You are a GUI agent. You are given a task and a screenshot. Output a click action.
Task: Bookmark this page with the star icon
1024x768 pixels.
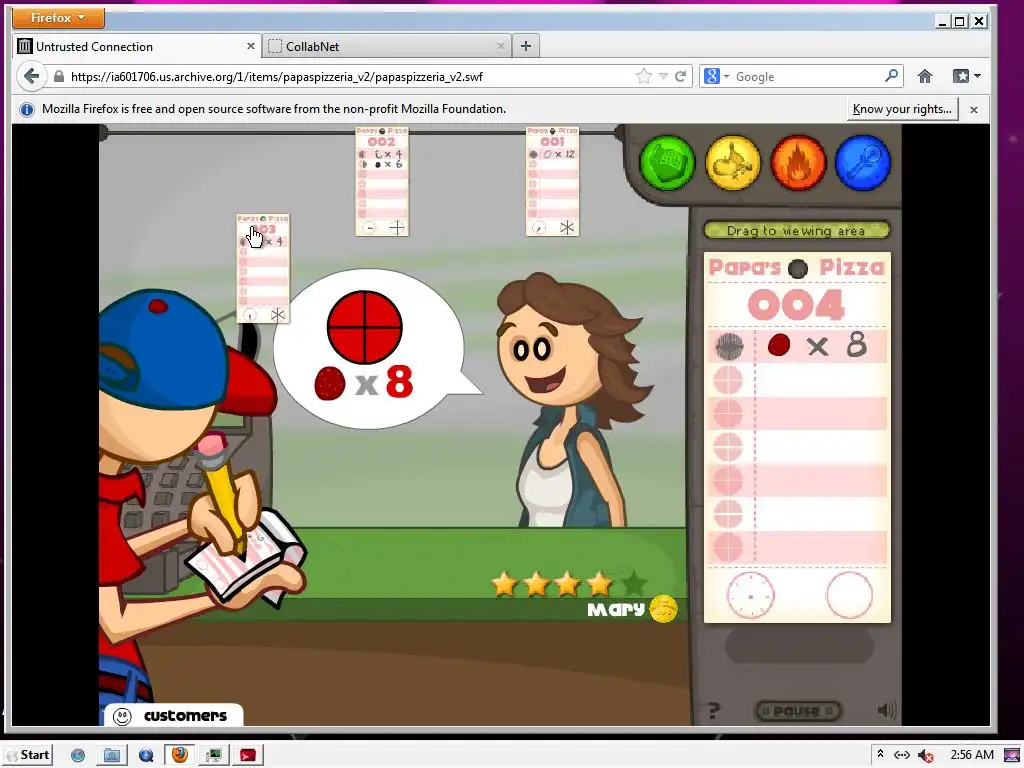tap(644, 76)
